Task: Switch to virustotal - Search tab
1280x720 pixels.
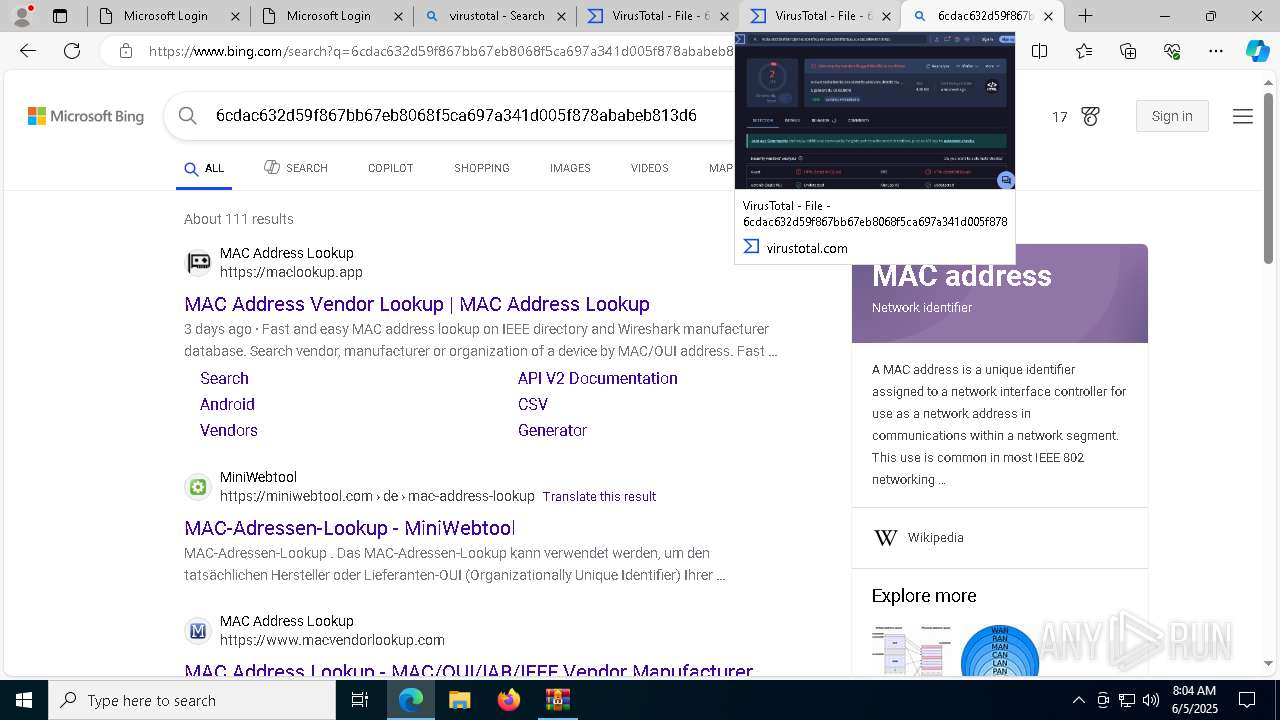Action: pyautogui.click(x=494, y=16)
